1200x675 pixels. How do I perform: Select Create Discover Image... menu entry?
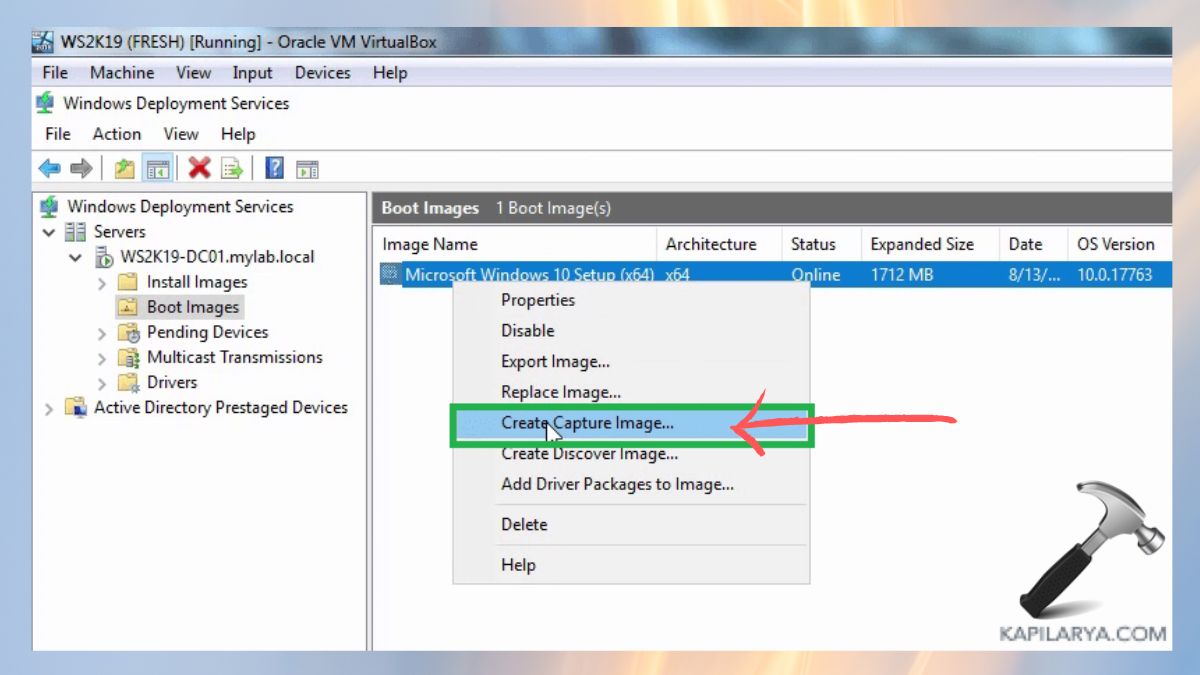[x=631, y=454]
